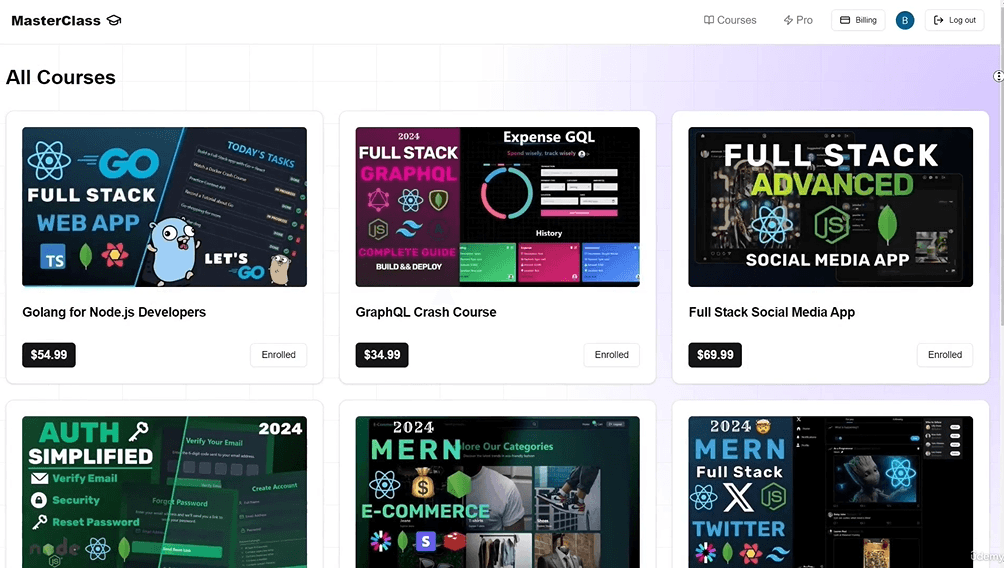
Task: Select the MERN E-Commerce course thumbnail
Action: click(x=497, y=492)
